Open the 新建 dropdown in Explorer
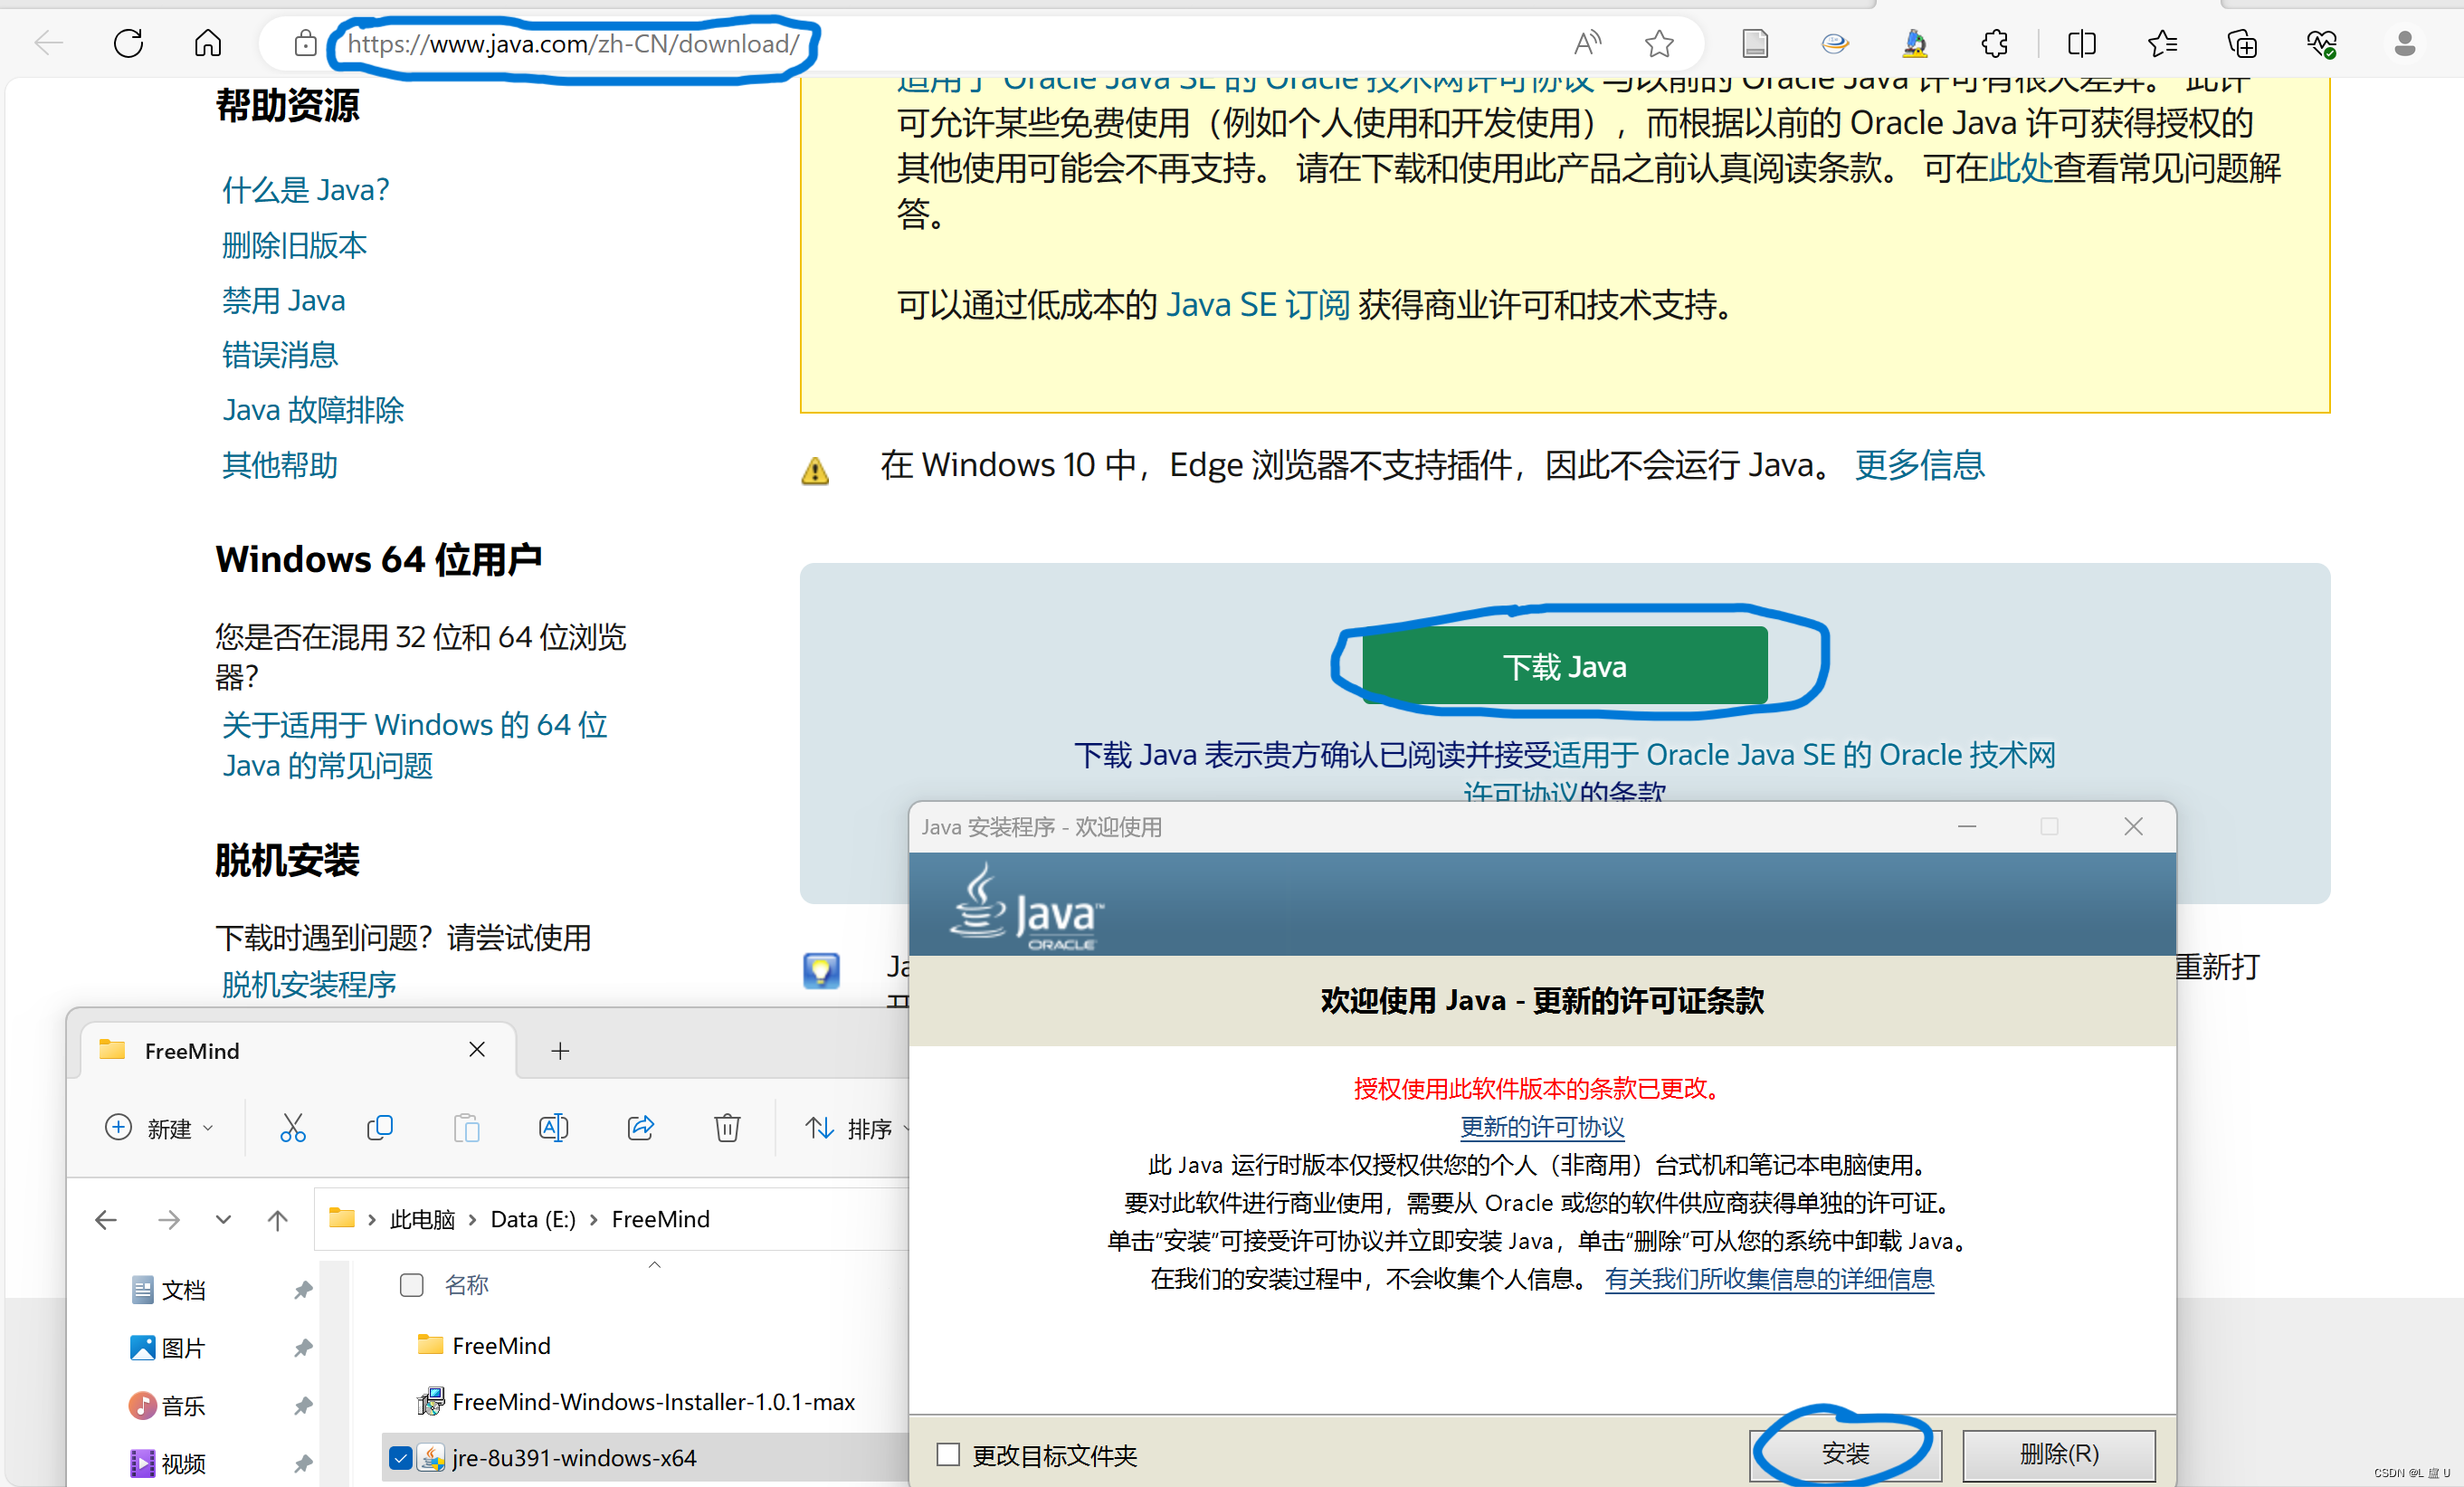 point(160,1128)
